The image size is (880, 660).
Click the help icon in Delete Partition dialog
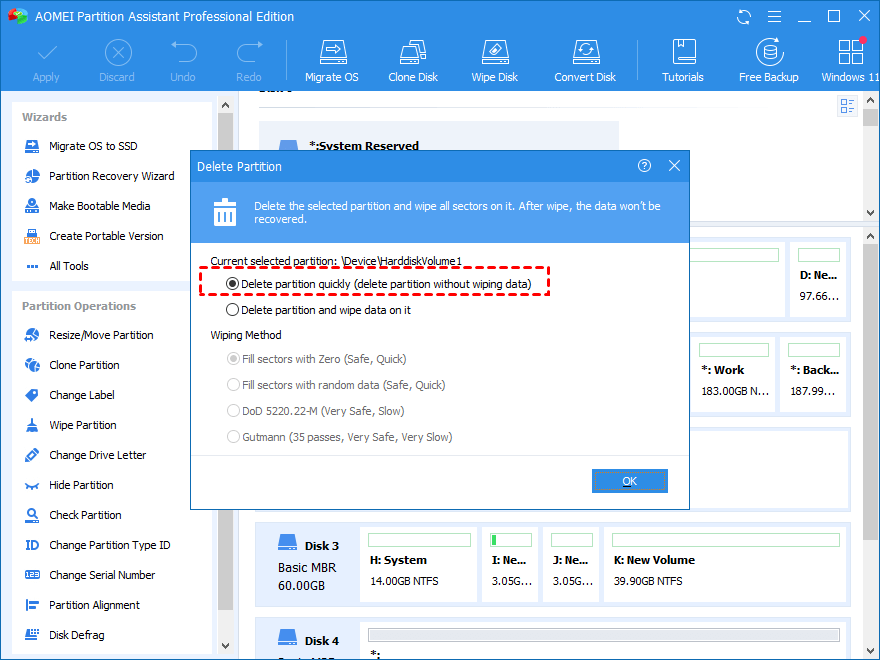click(x=644, y=166)
